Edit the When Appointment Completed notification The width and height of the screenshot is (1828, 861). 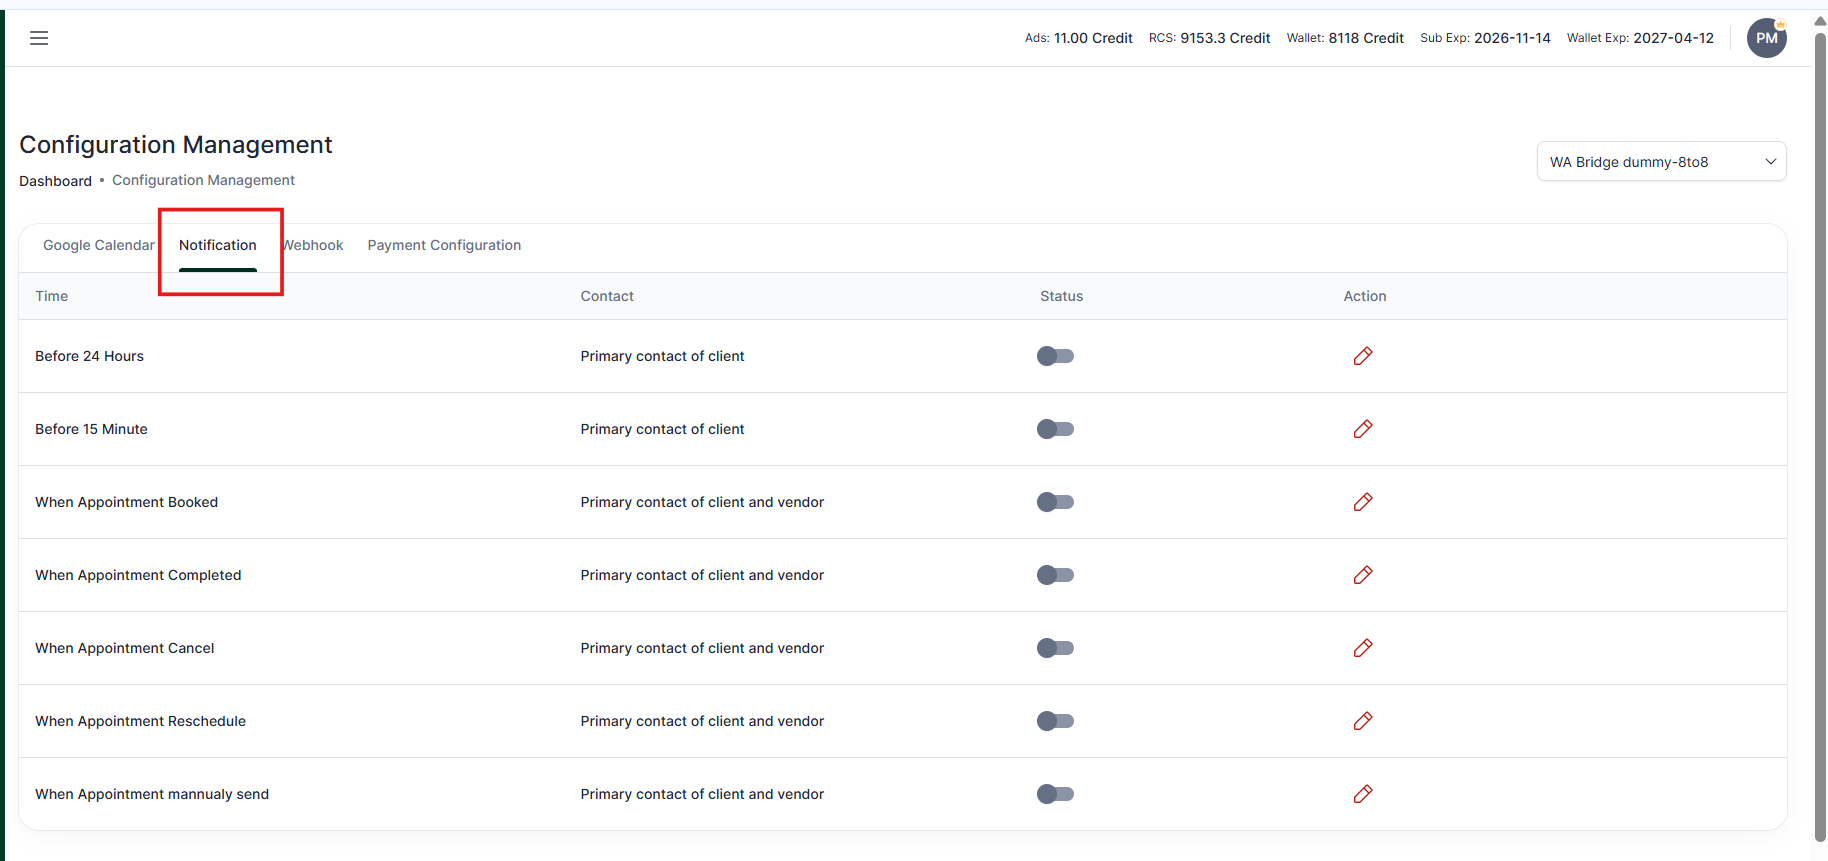1362,575
